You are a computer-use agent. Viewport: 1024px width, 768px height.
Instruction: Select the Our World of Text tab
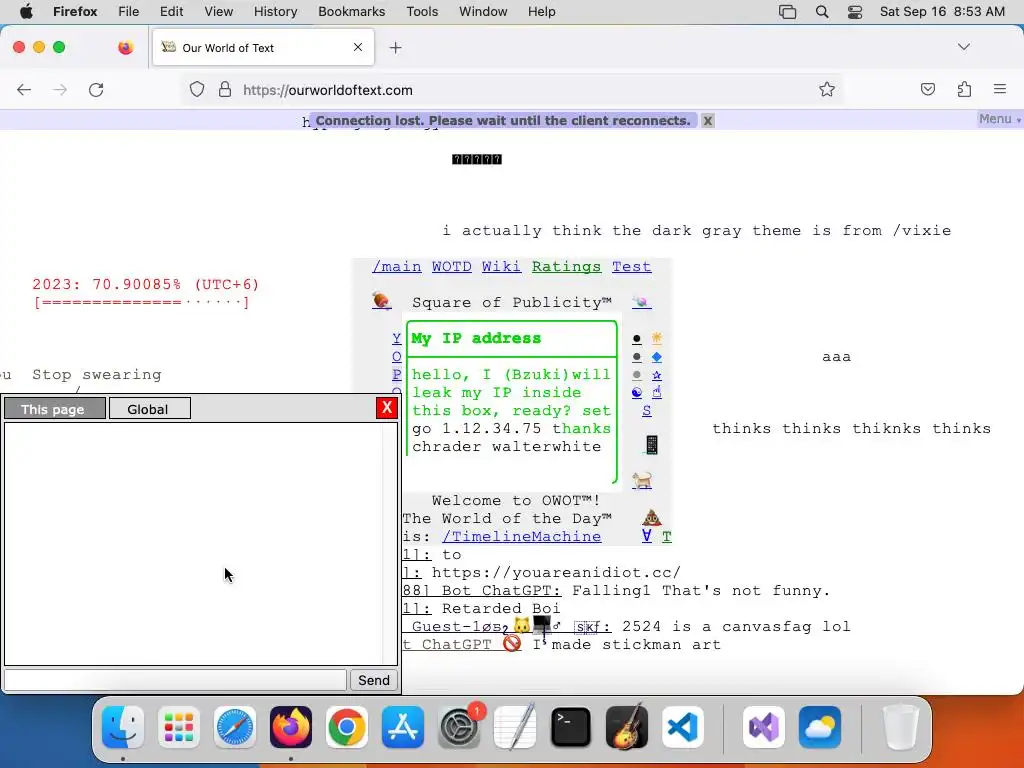tap(263, 48)
